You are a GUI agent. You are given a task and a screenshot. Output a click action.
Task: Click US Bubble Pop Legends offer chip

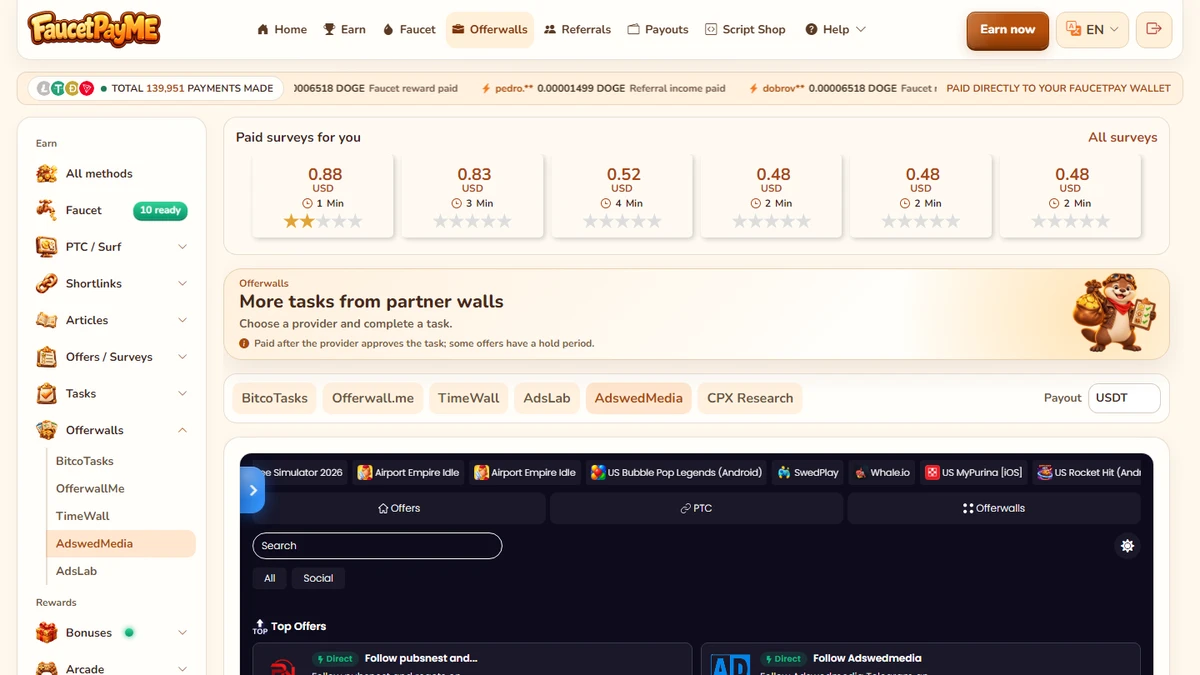(676, 472)
